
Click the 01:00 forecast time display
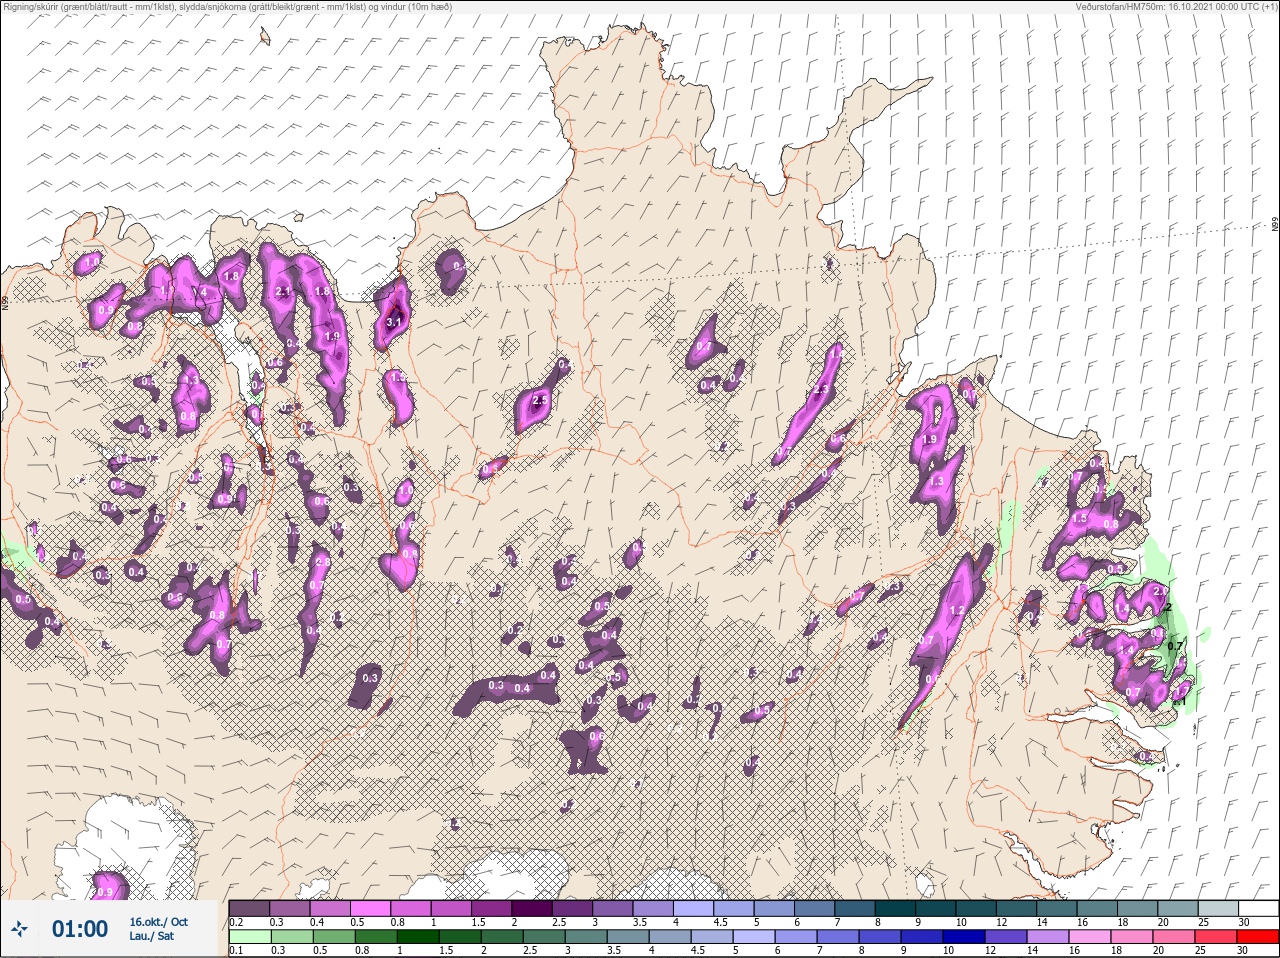tap(80, 929)
